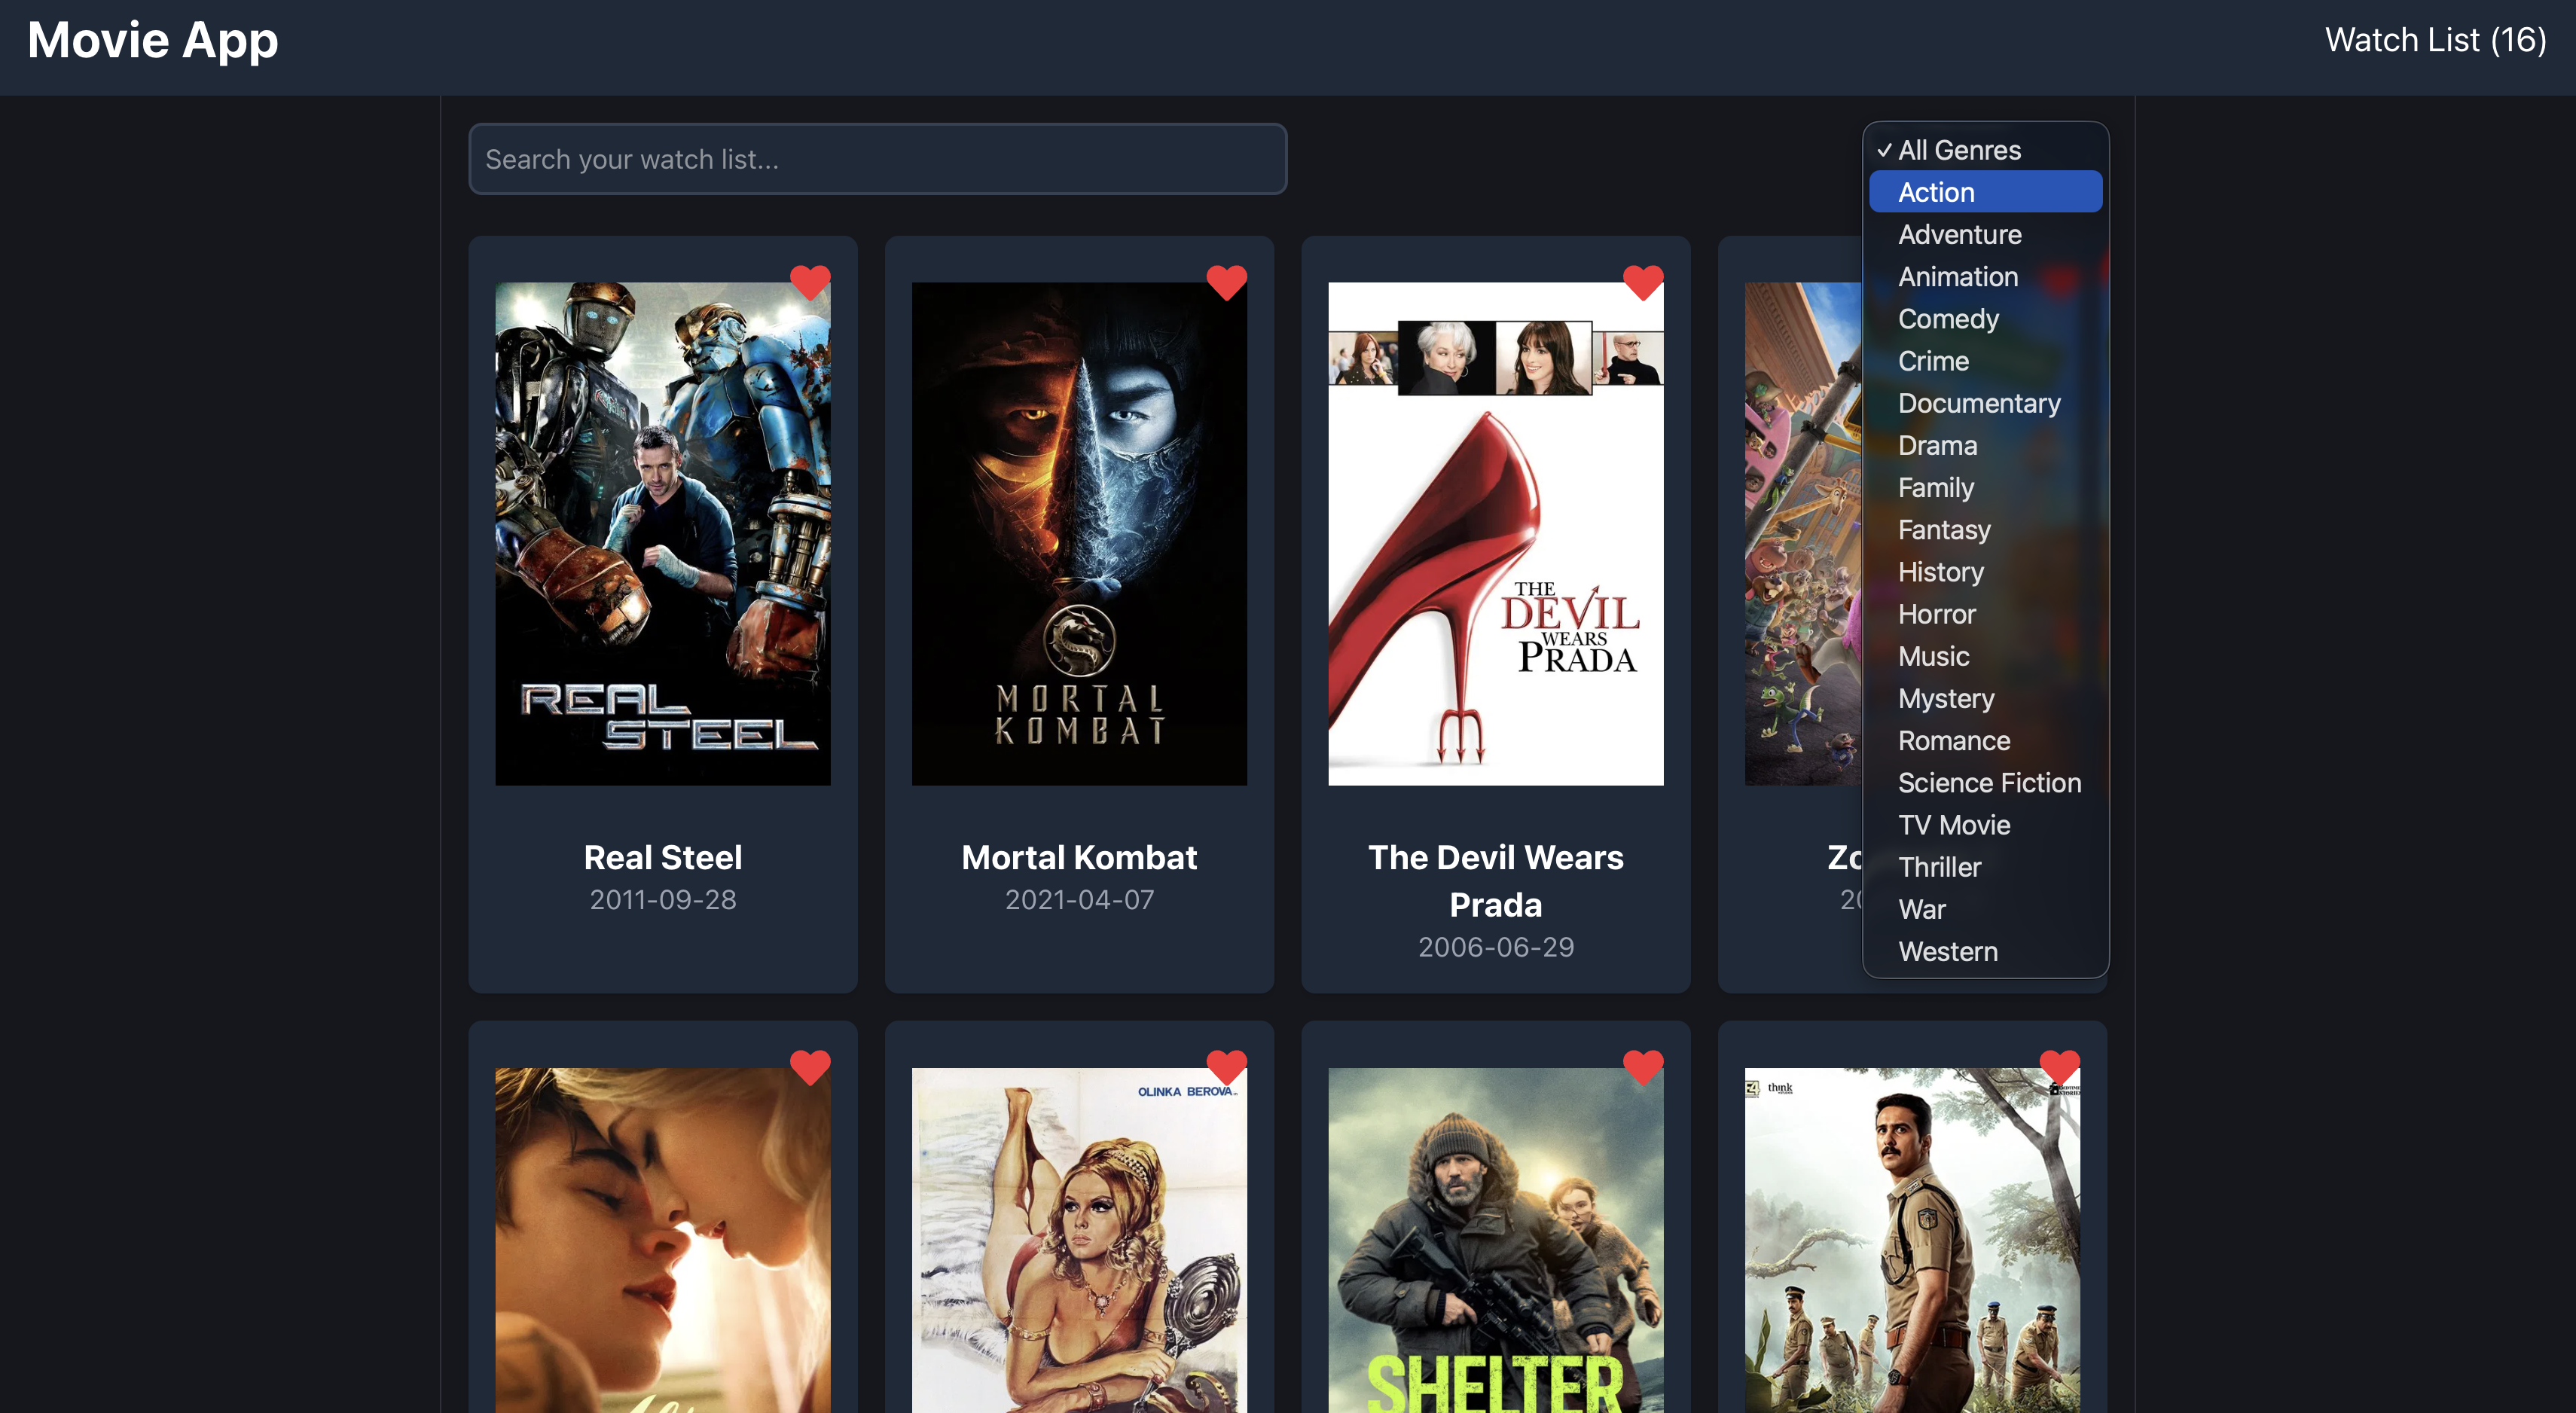Pick War in the genre list
This screenshot has height=1413, width=2576.
tap(1986, 910)
